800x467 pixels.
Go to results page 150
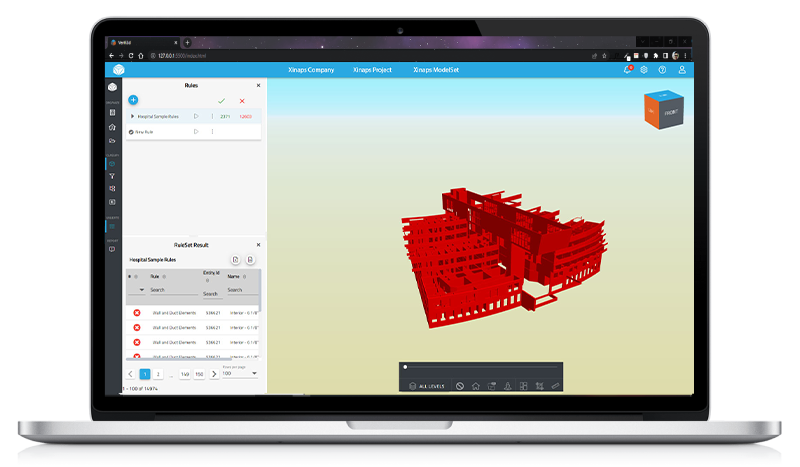click(199, 374)
